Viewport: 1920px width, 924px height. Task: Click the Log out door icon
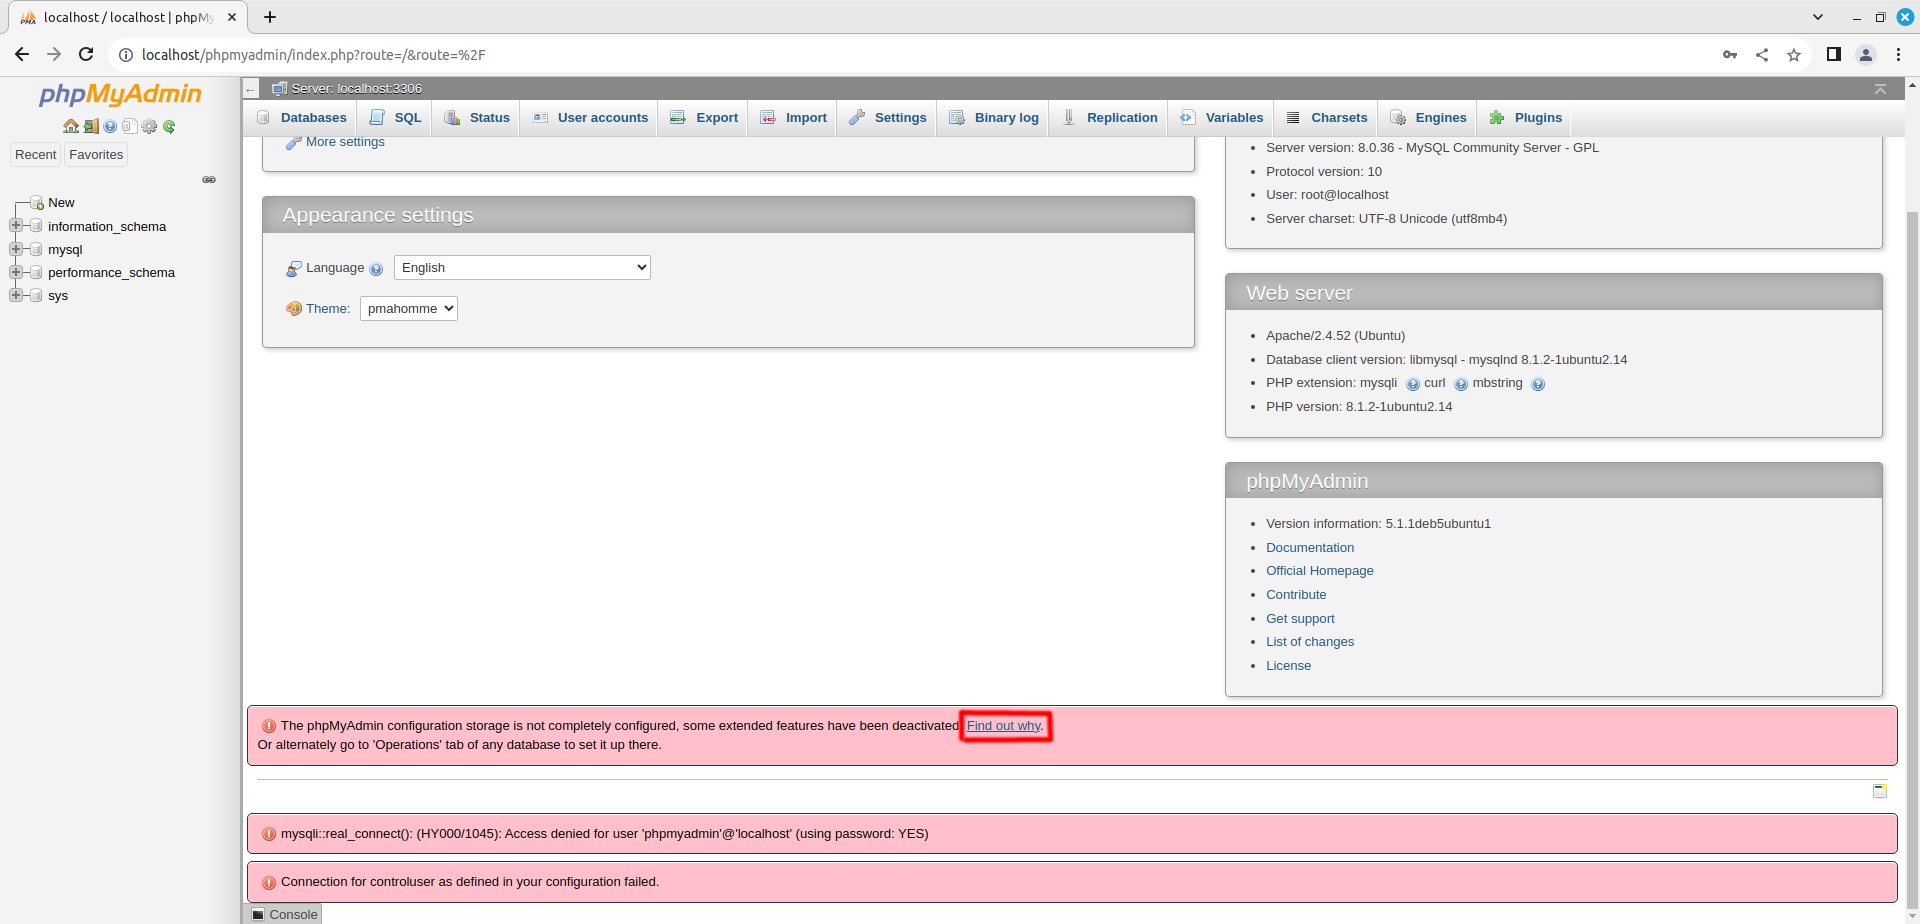click(x=91, y=126)
